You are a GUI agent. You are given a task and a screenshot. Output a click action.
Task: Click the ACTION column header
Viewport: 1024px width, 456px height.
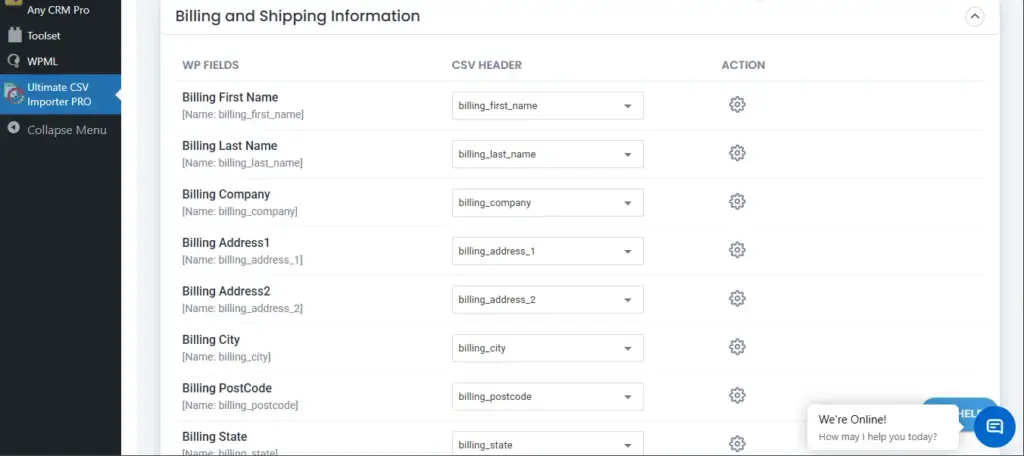tap(743, 65)
